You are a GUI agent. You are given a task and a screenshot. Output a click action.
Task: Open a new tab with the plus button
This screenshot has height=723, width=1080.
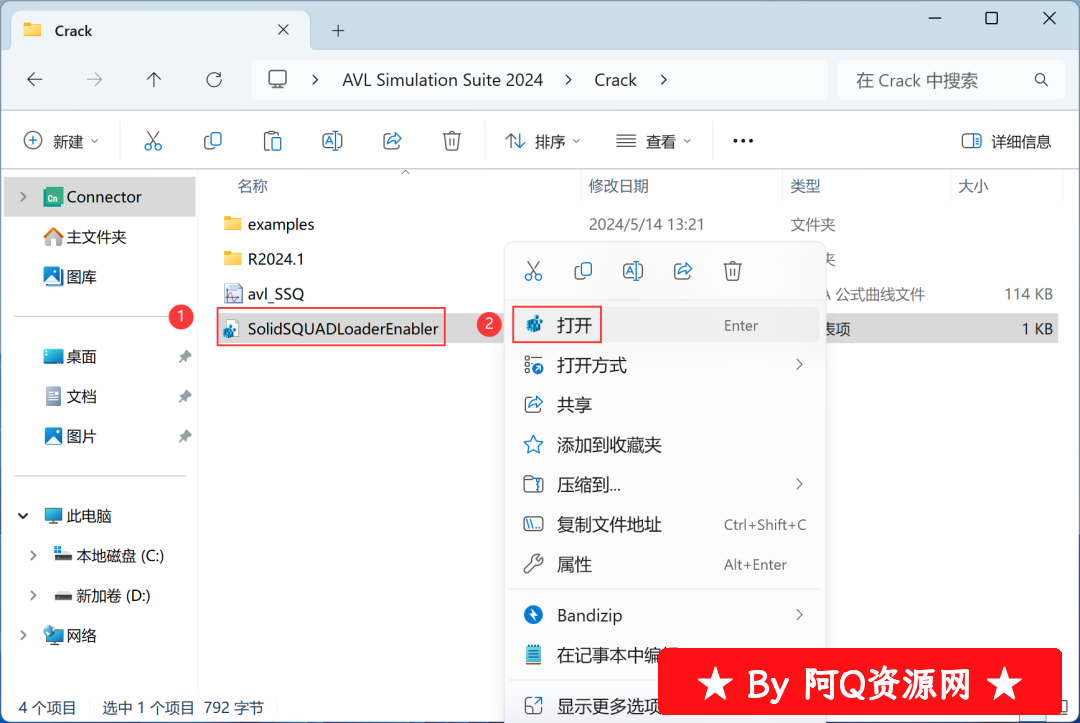(338, 30)
